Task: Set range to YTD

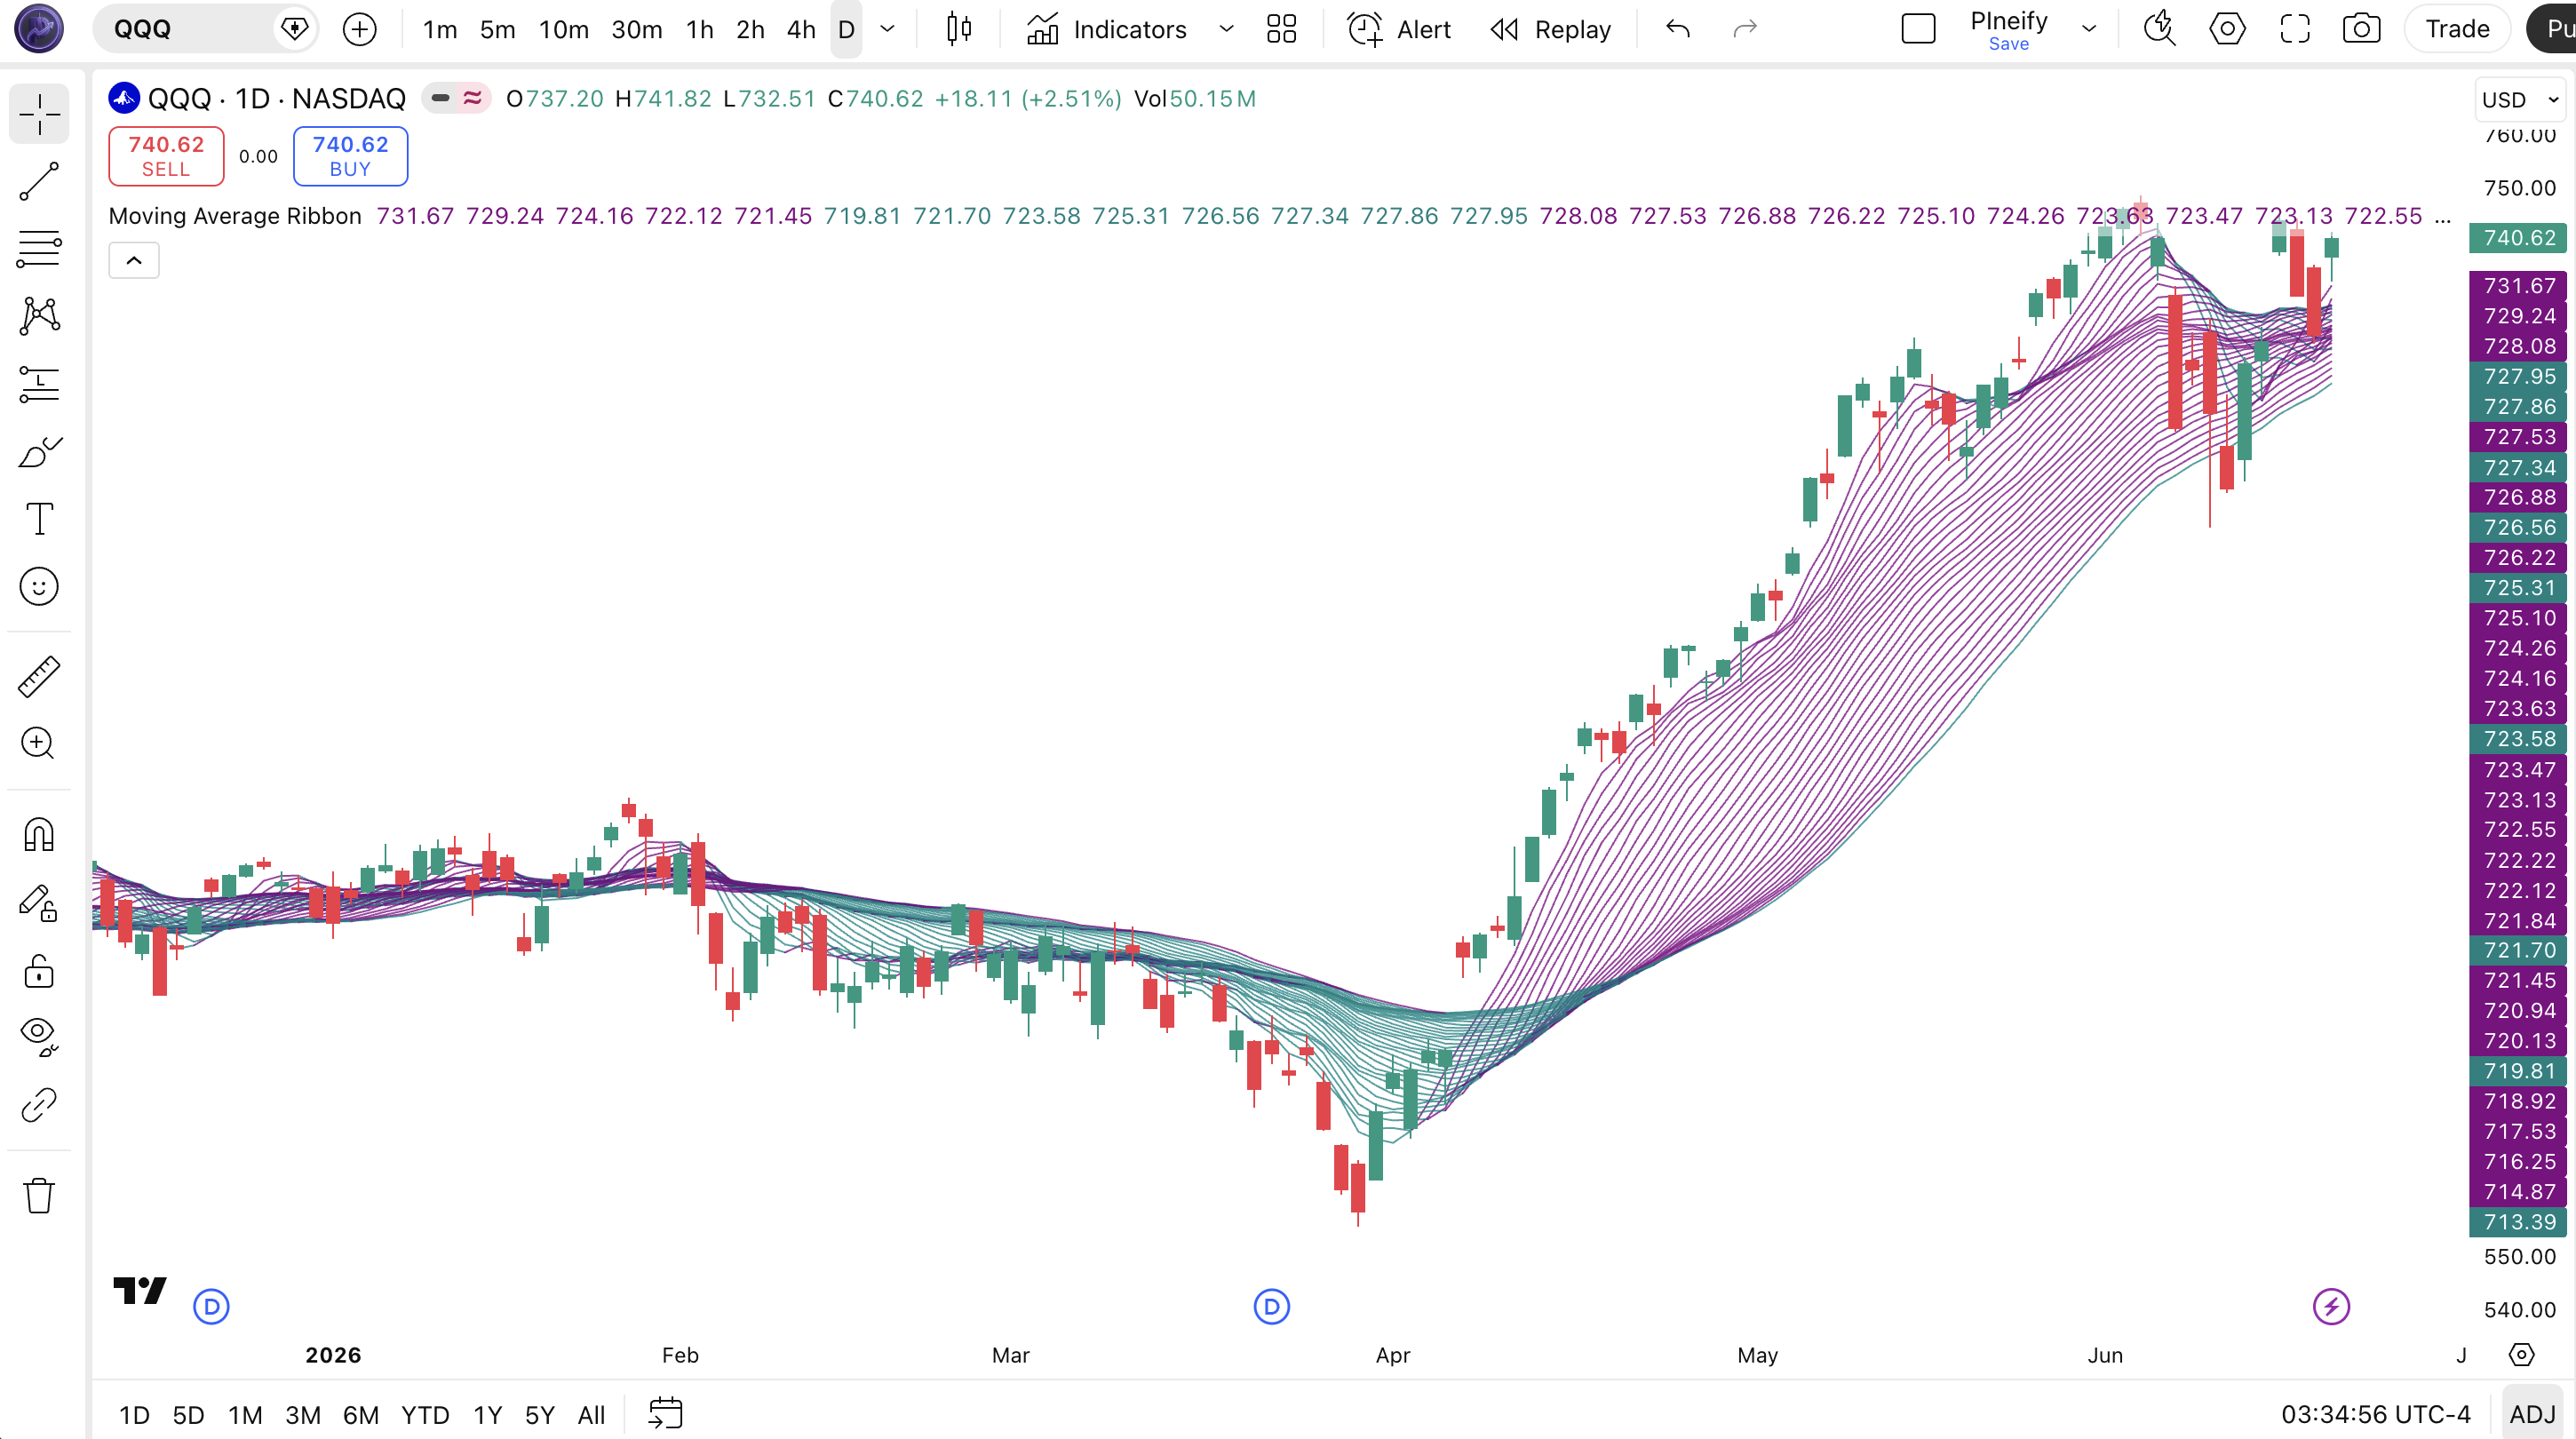Action: pos(425,1415)
